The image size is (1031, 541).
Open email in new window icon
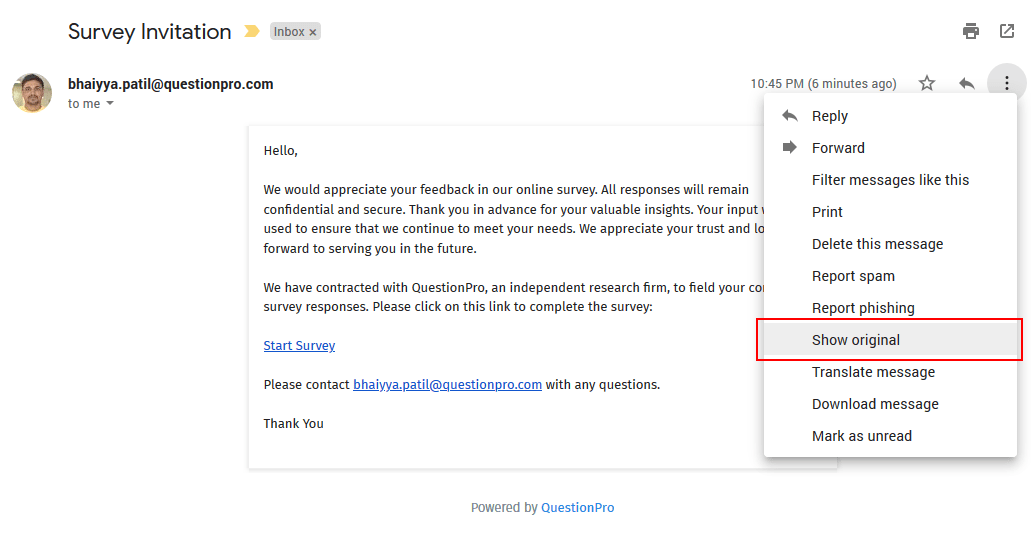coord(1007,31)
